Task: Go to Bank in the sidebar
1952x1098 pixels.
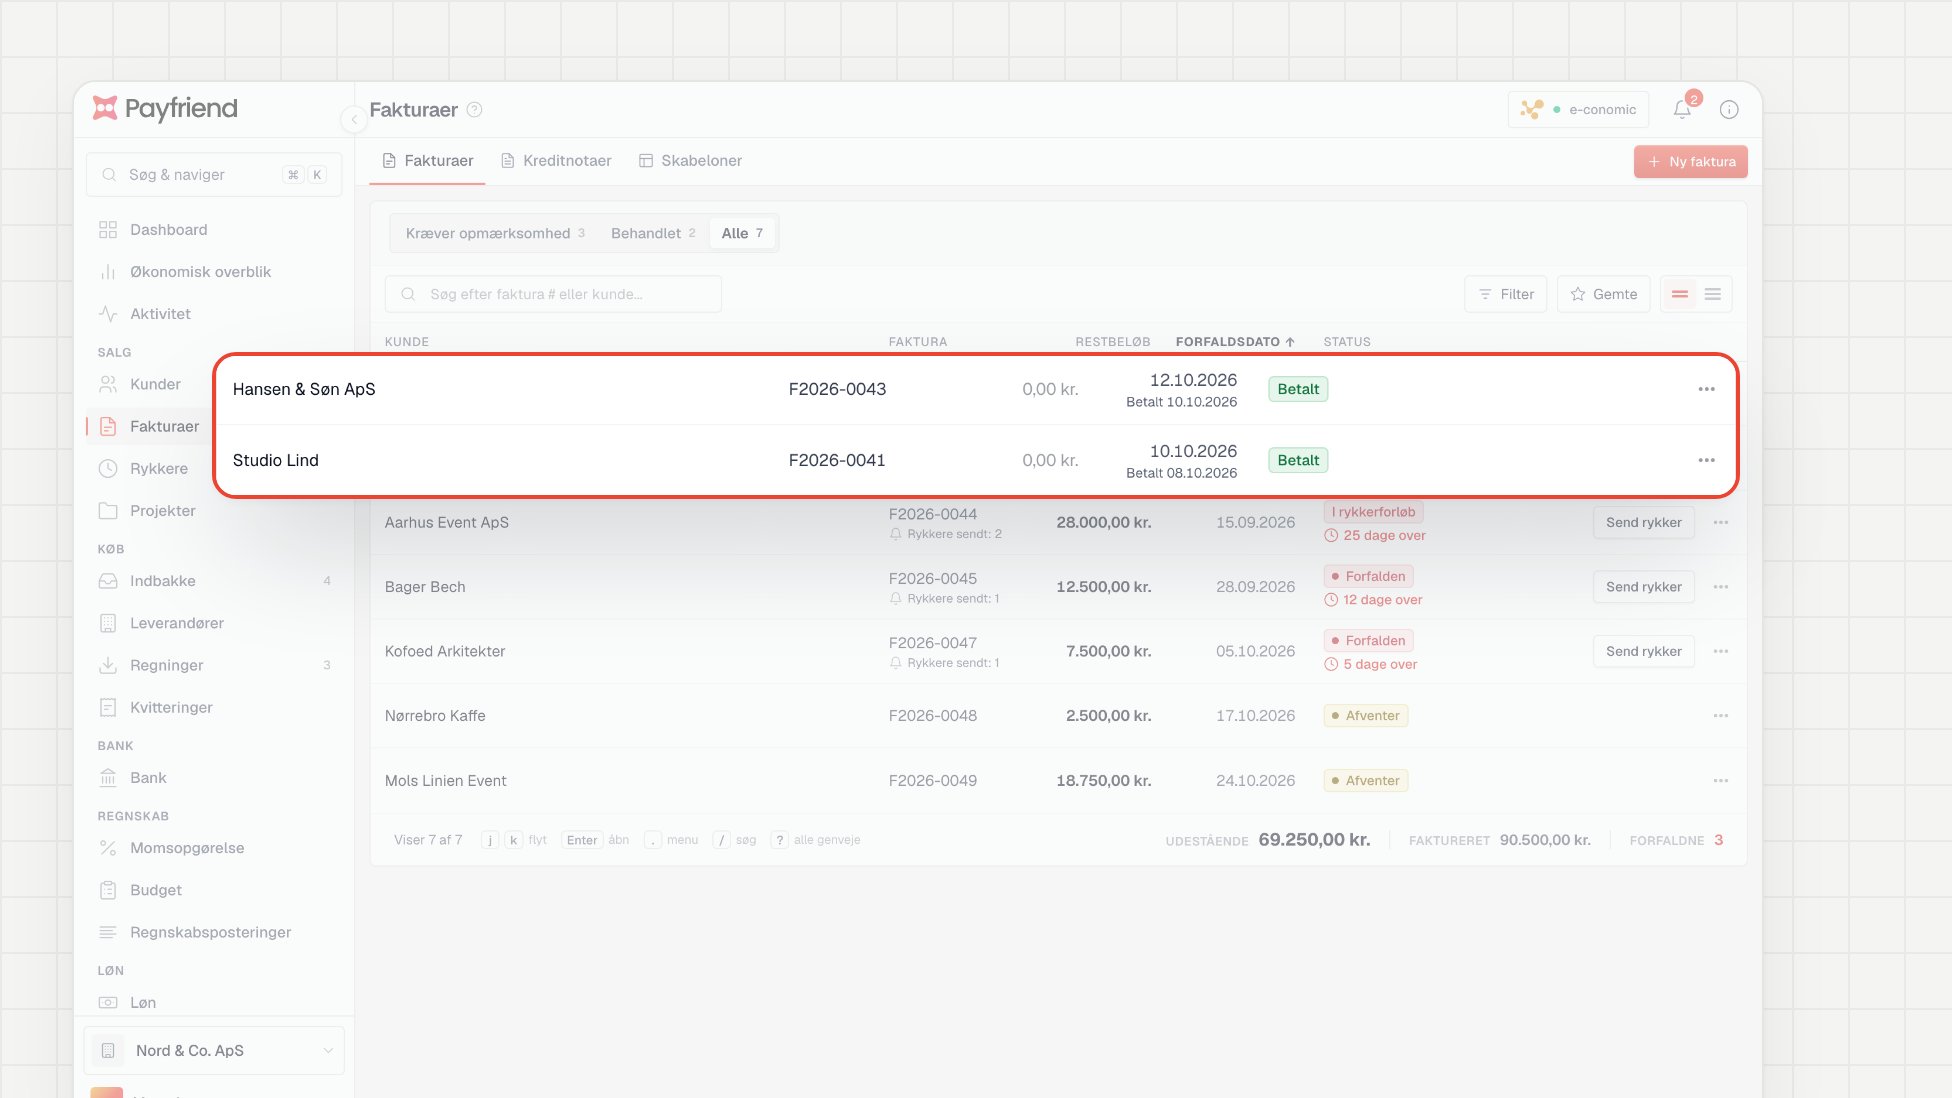Action: click(148, 778)
